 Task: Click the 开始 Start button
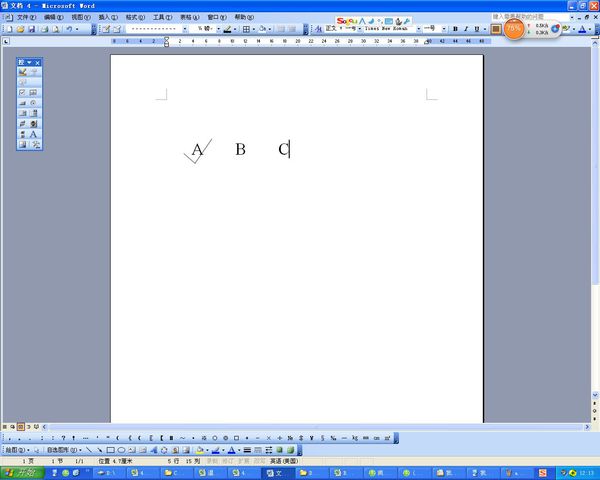(x=23, y=473)
